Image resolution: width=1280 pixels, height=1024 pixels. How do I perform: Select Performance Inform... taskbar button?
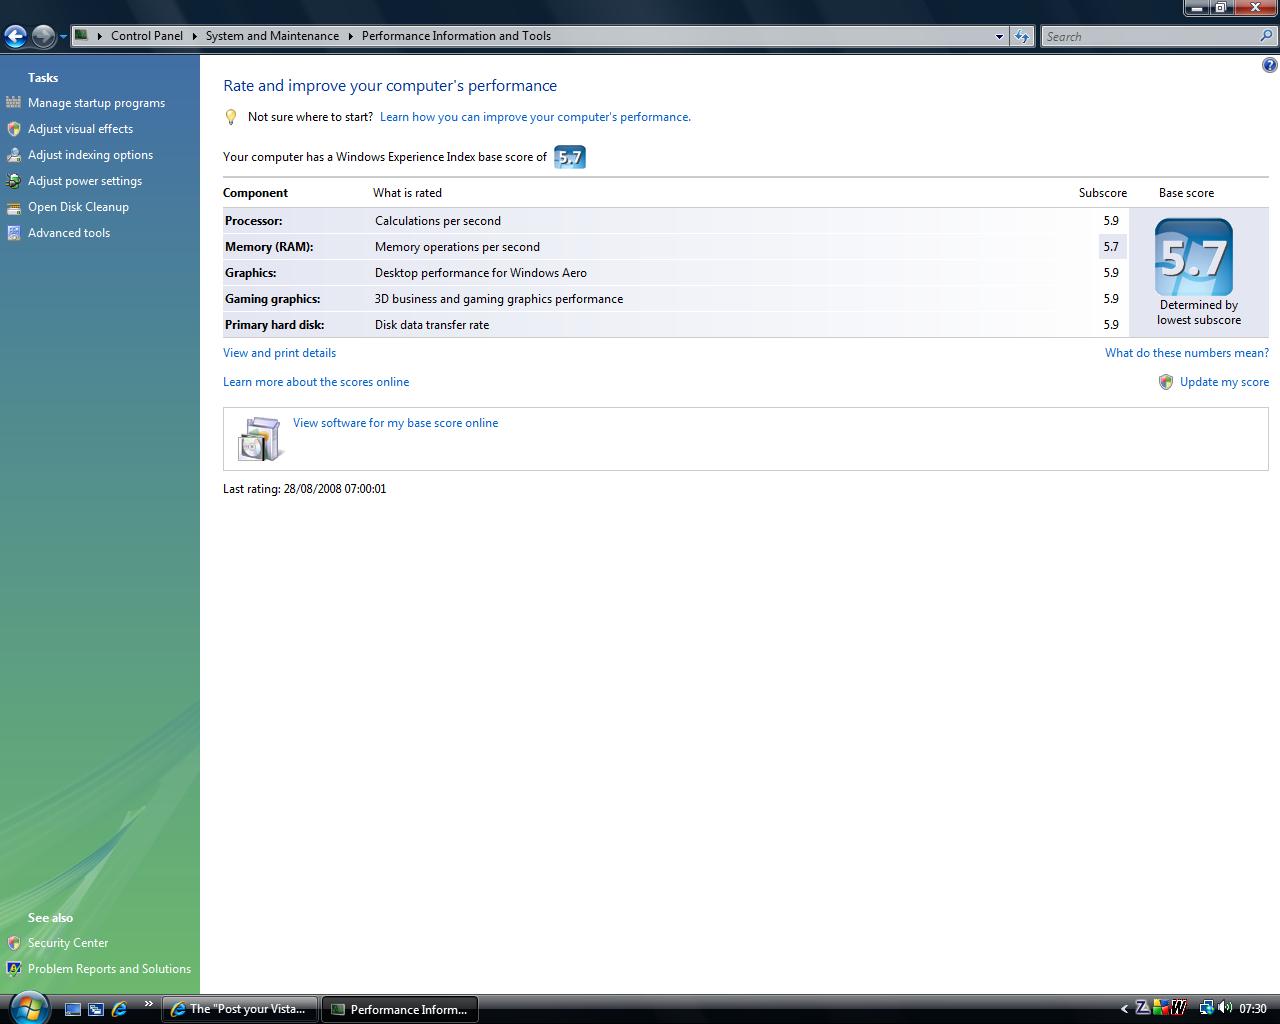pos(400,1009)
